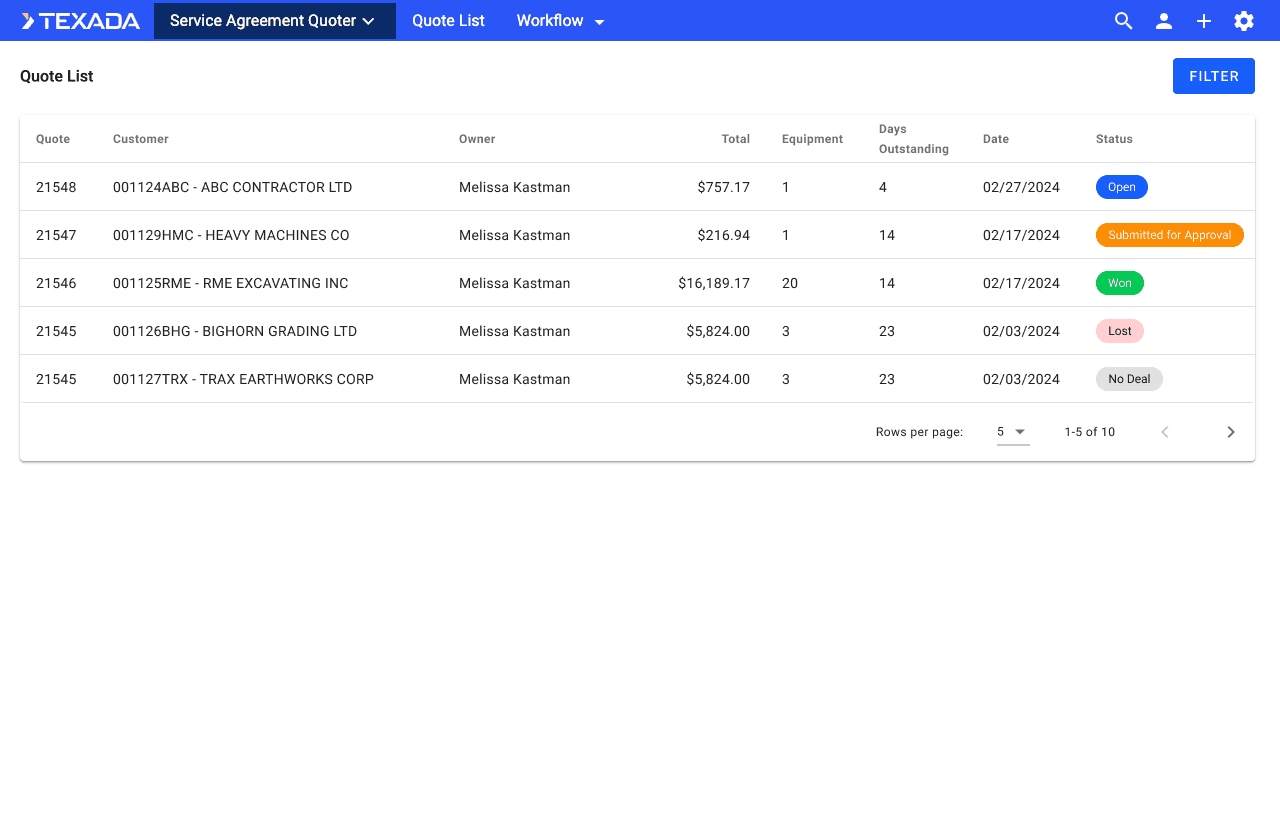Open the search icon in header
The image size is (1280, 832).
pos(1124,21)
